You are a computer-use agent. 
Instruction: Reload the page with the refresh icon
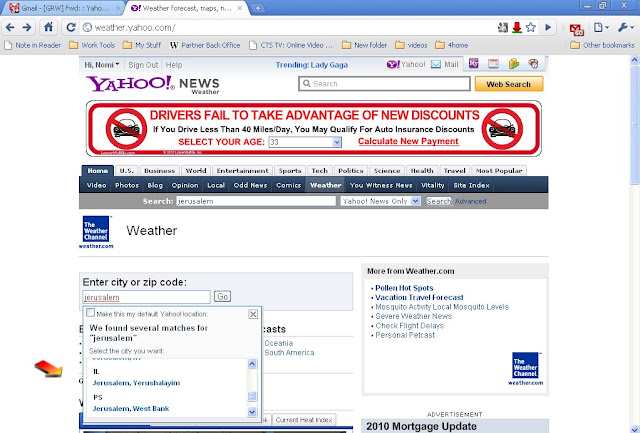click(x=71, y=27)
